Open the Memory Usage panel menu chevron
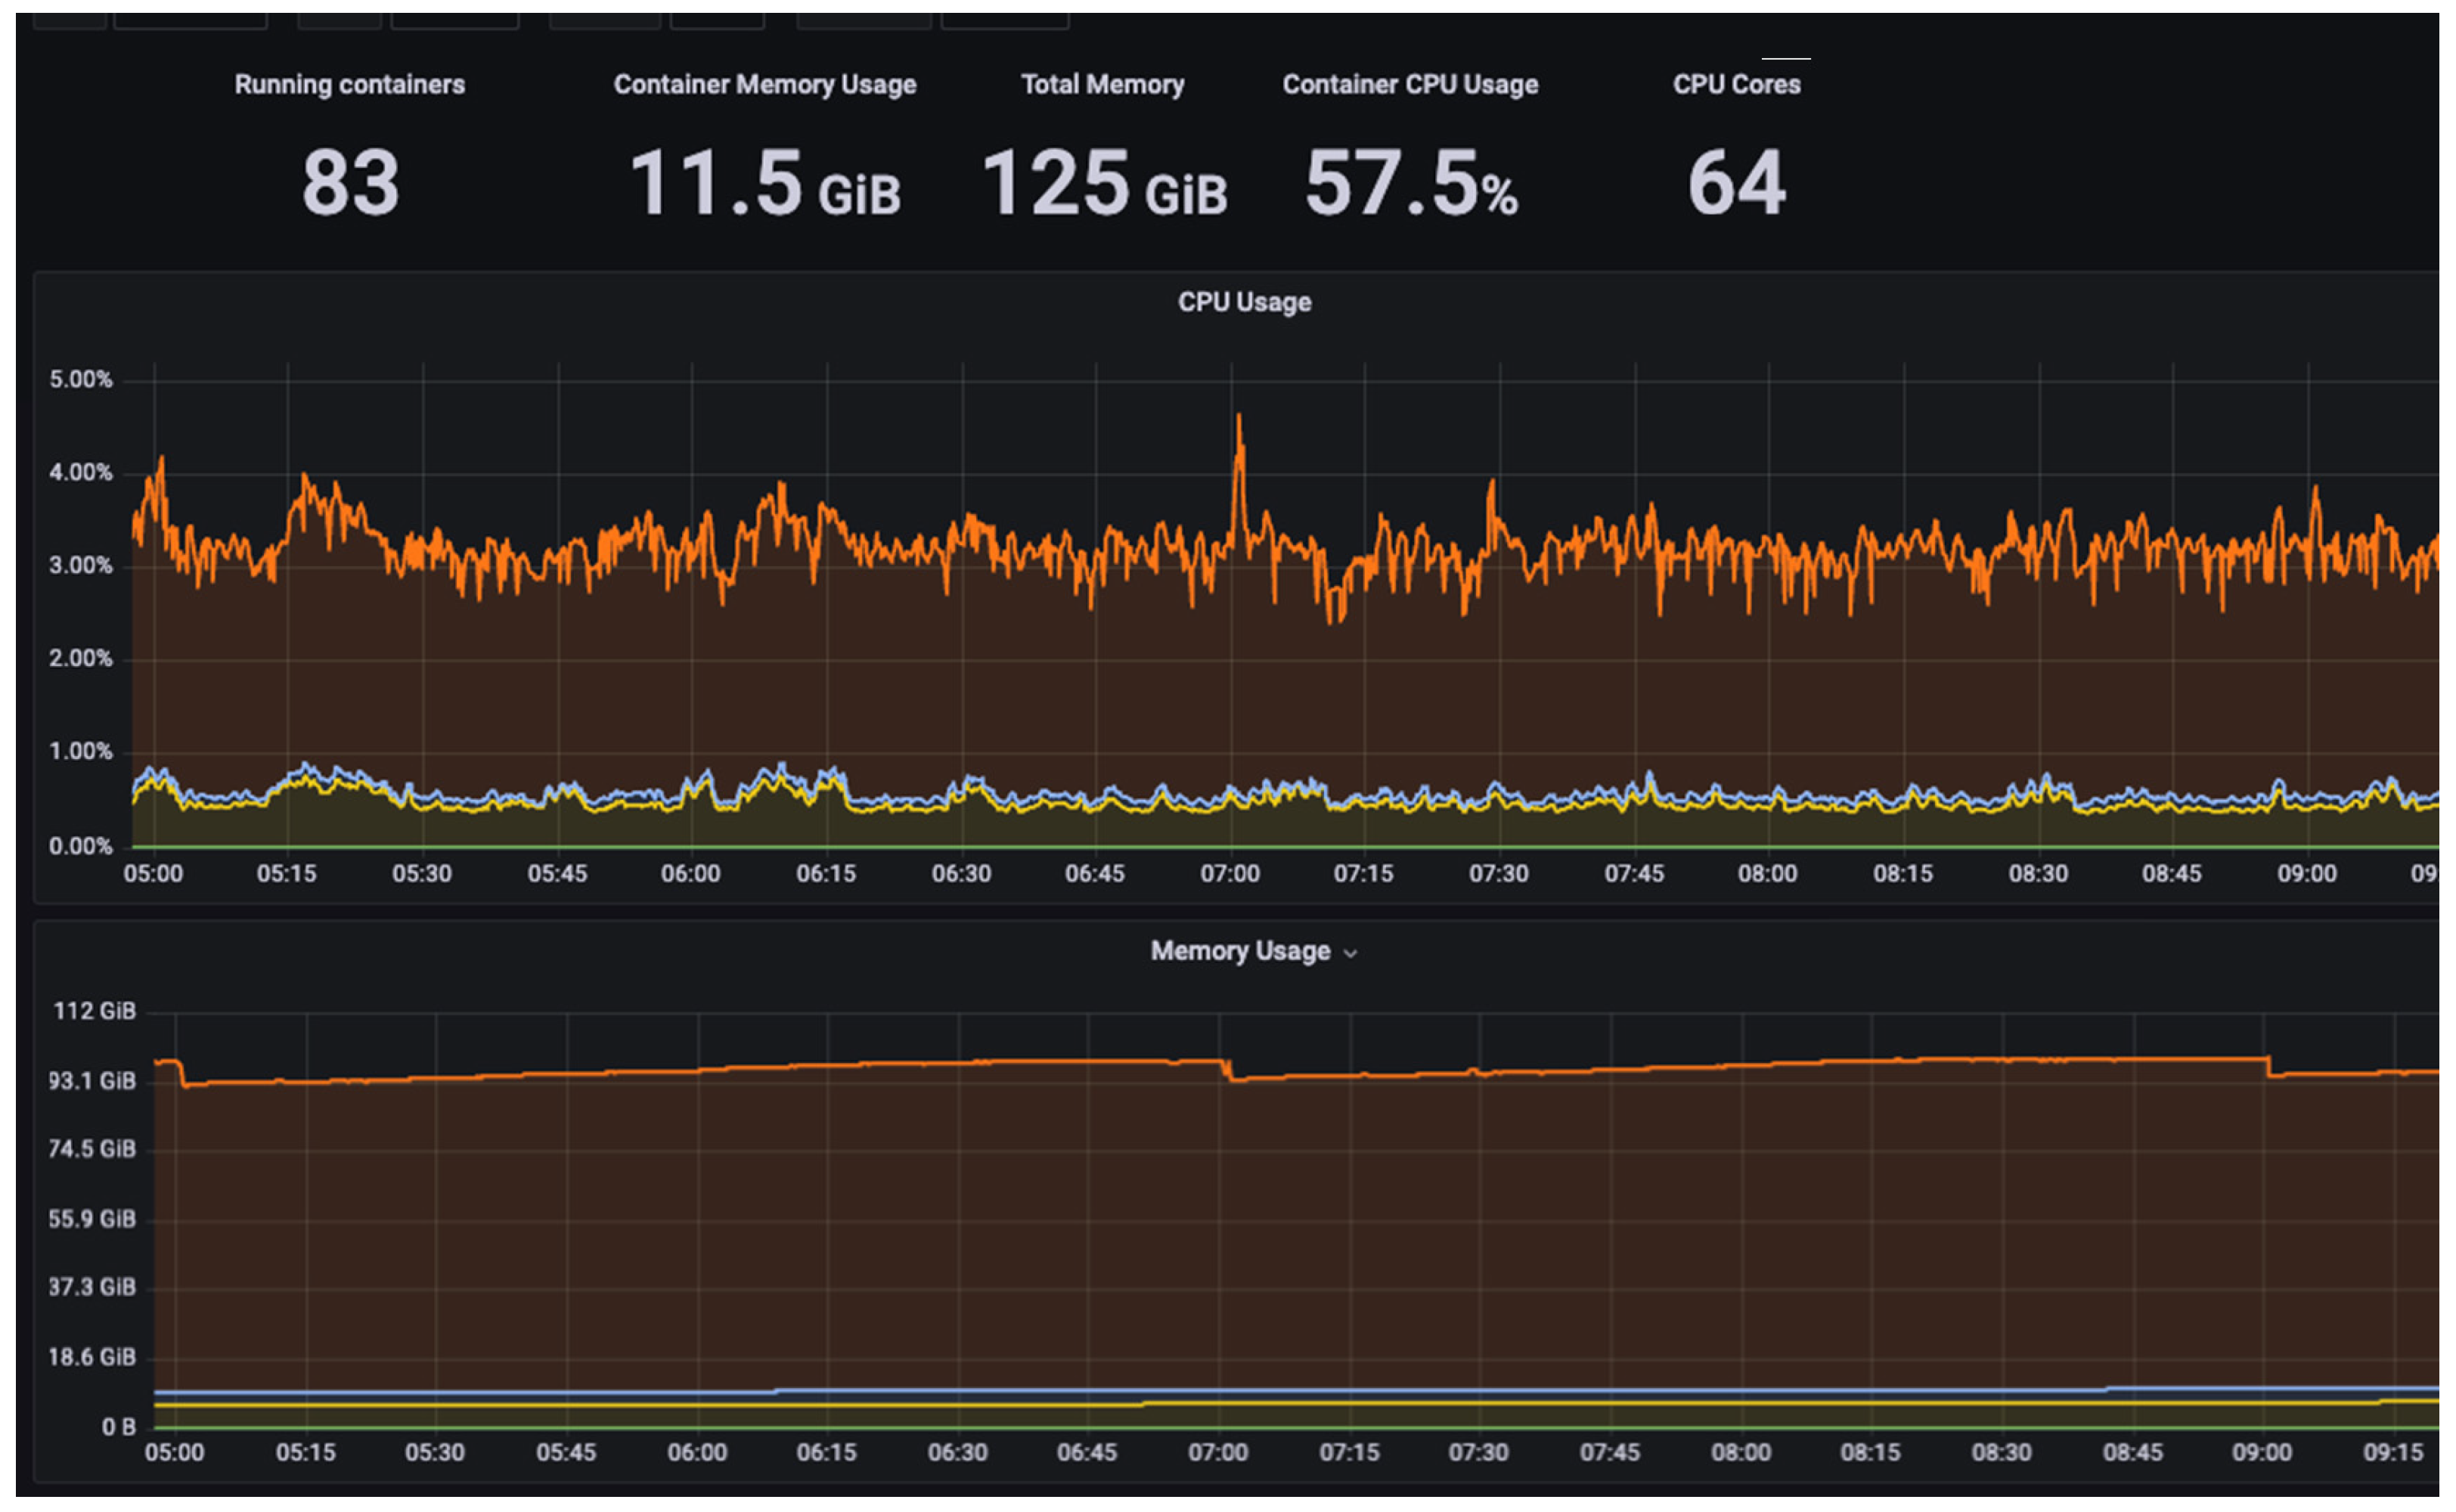The width and height of the screenshot is (2456, 1512). [x=1351, y=953]
